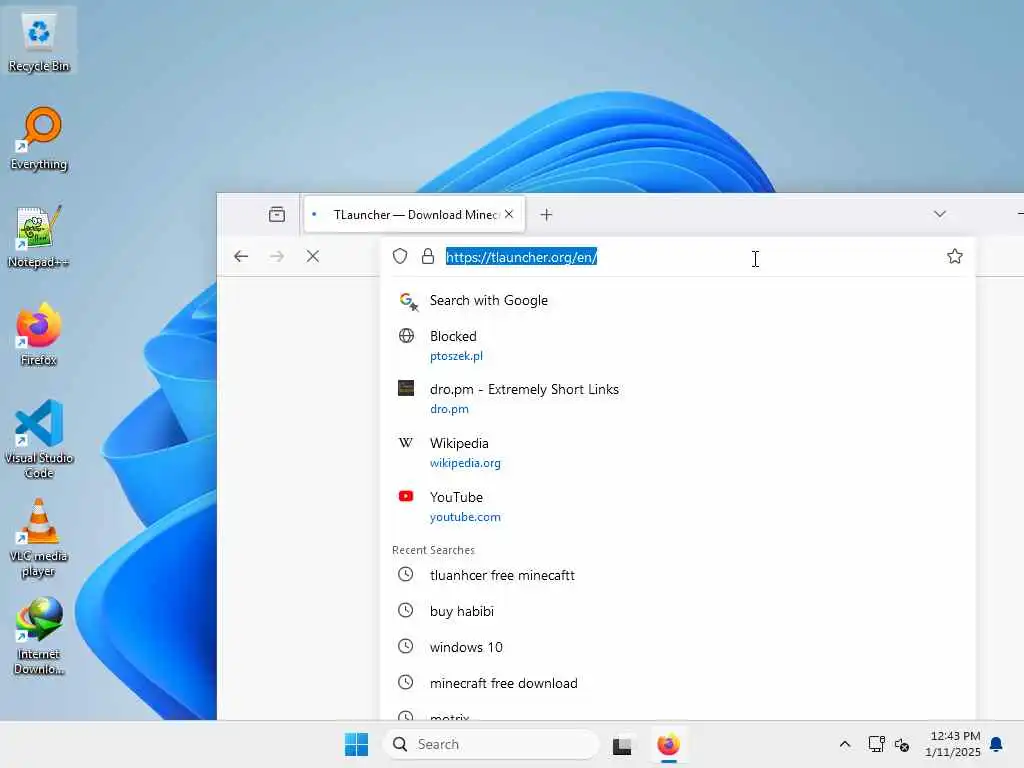Open Firefox View recent browsing icon

click(x=277, y=214)
